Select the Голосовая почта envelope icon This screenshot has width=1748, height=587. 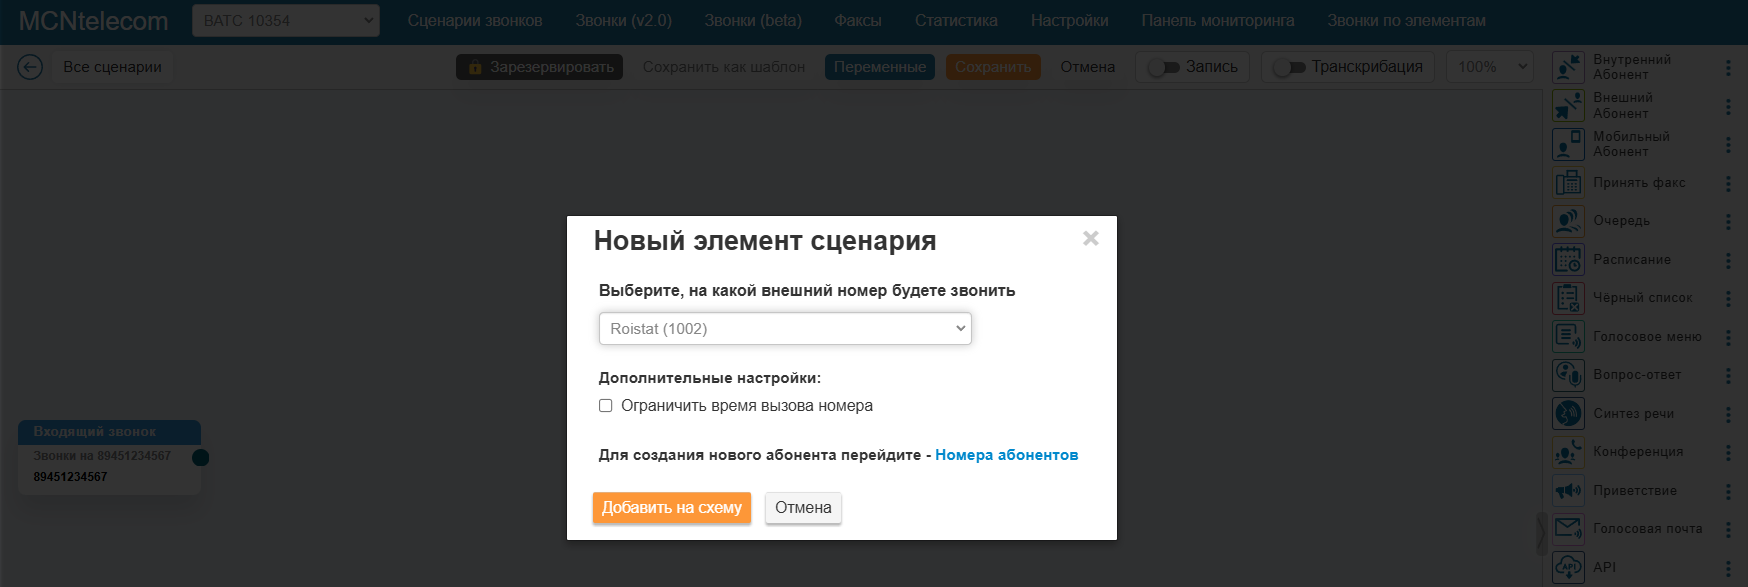1568,529
